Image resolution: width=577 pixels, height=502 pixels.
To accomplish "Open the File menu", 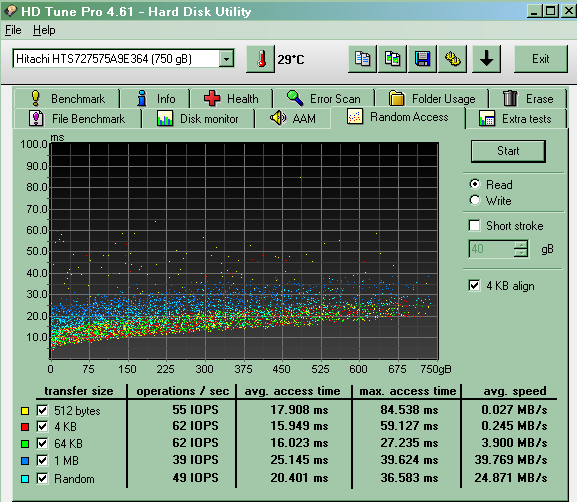I will click(x=13, y=30).
